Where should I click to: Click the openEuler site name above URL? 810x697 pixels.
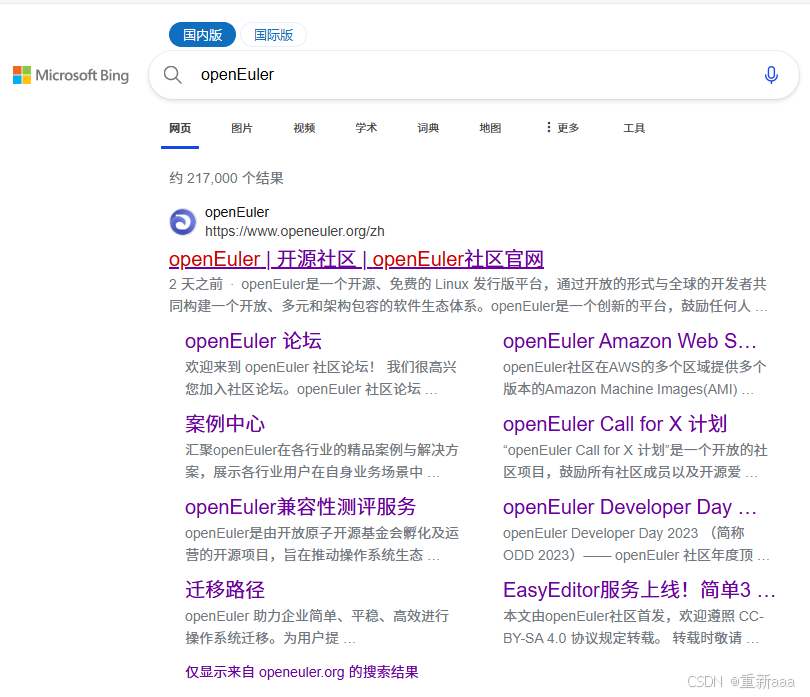(x=237, y=212)
